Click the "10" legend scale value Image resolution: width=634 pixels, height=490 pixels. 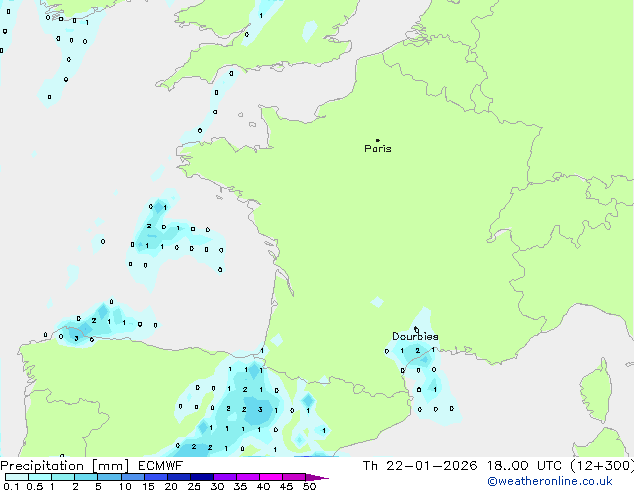[x=125, y=486]
